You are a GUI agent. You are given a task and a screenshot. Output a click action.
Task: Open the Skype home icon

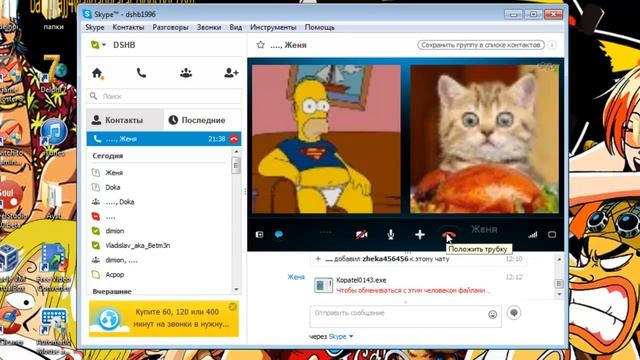click(x=97, y=73)
